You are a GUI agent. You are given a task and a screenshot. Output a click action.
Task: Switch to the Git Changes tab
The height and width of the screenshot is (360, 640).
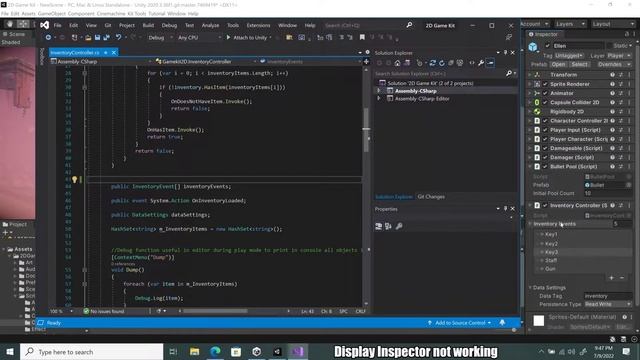coord(431,197)
